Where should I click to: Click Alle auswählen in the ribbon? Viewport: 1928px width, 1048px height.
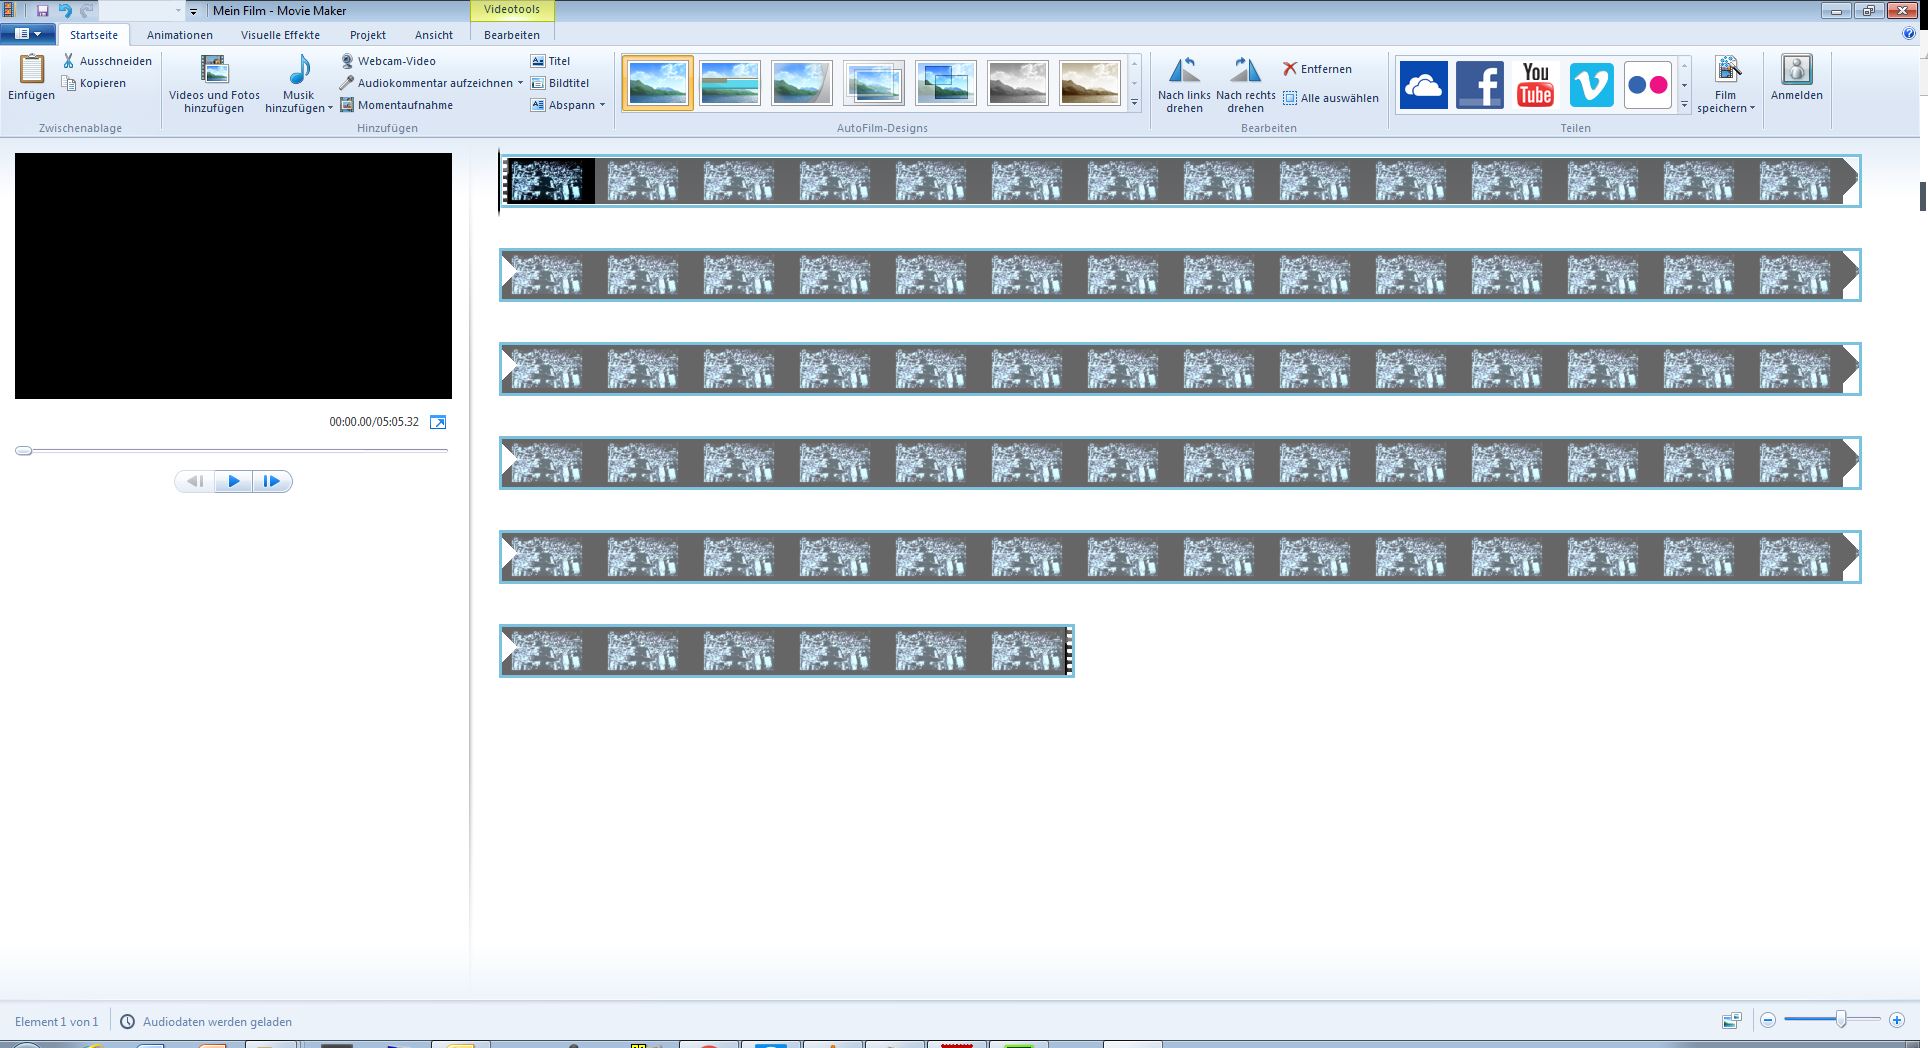click(1330, 98)
